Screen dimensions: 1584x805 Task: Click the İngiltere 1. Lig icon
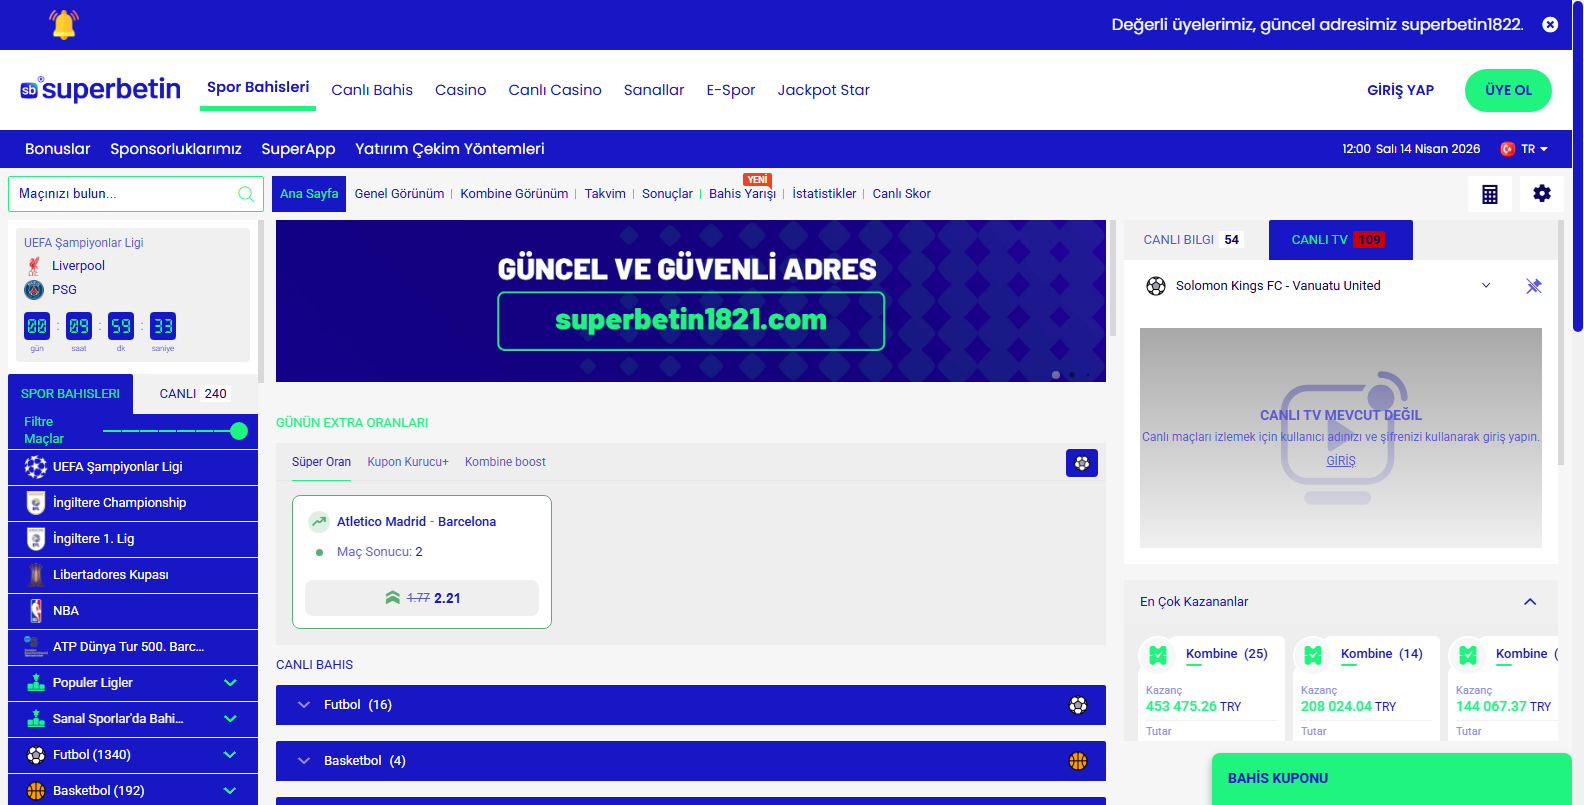click(x=36, y=539)
